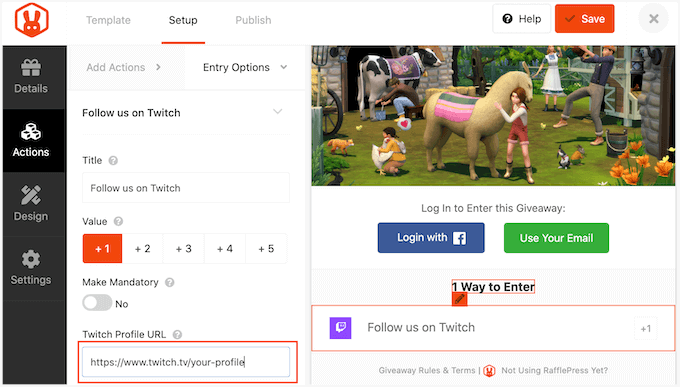Click the Twitch Profile URL field
This screenshot has width=680, height=387.
click(x=186, y=362)
